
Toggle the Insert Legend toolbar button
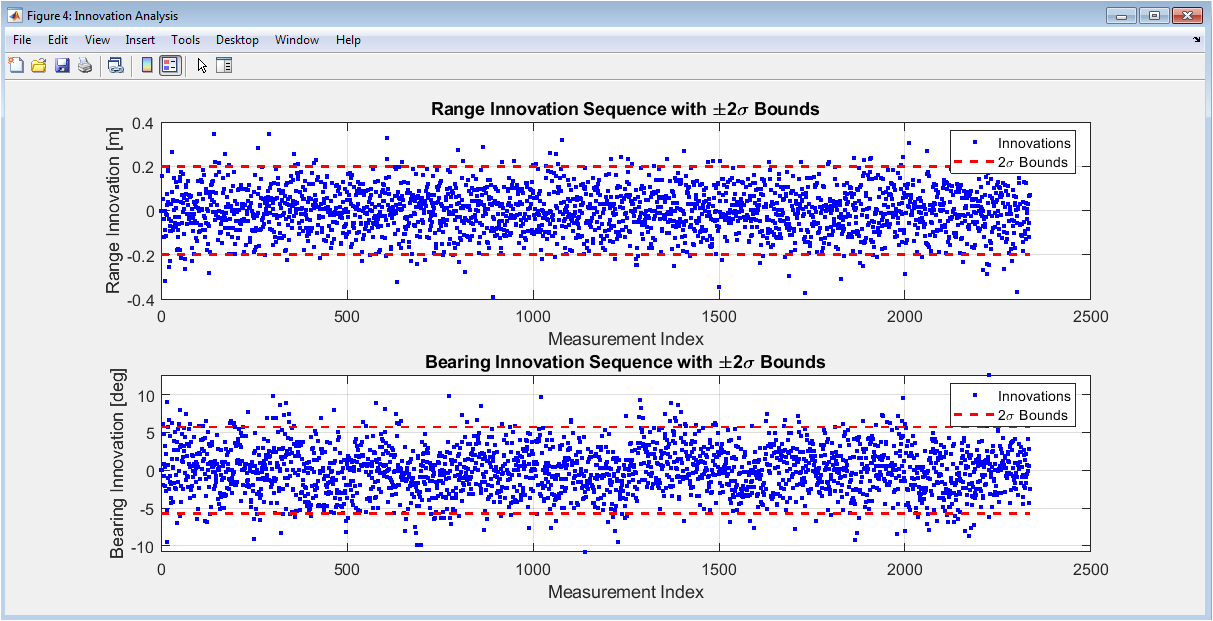pos(169,66)
